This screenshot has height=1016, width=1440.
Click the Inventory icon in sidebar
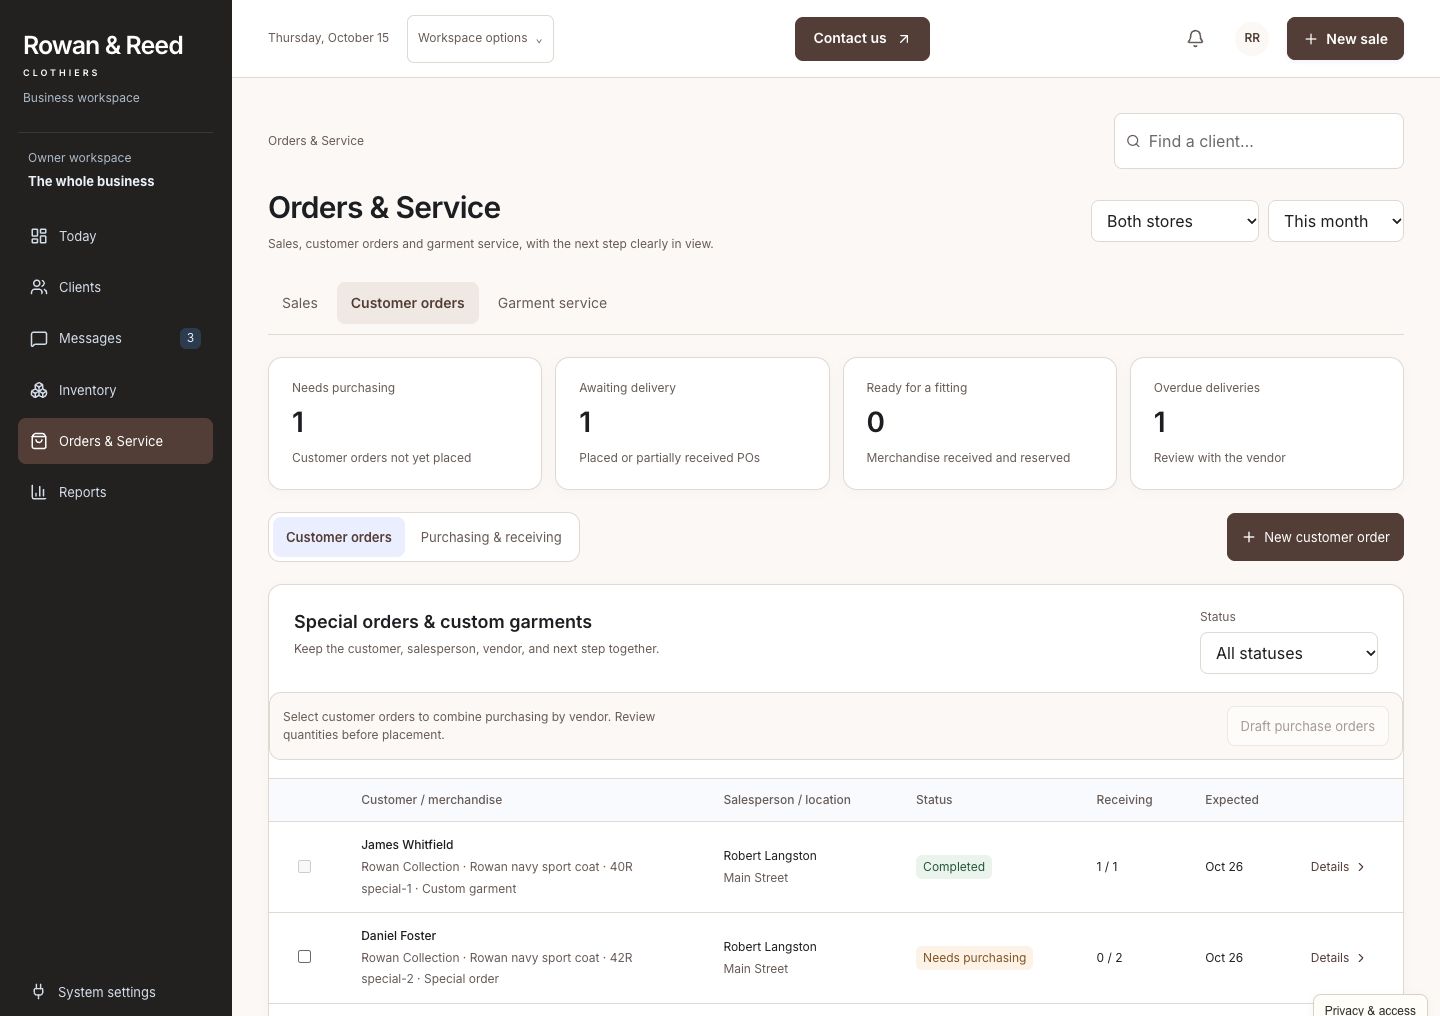(x=39, y=390)
